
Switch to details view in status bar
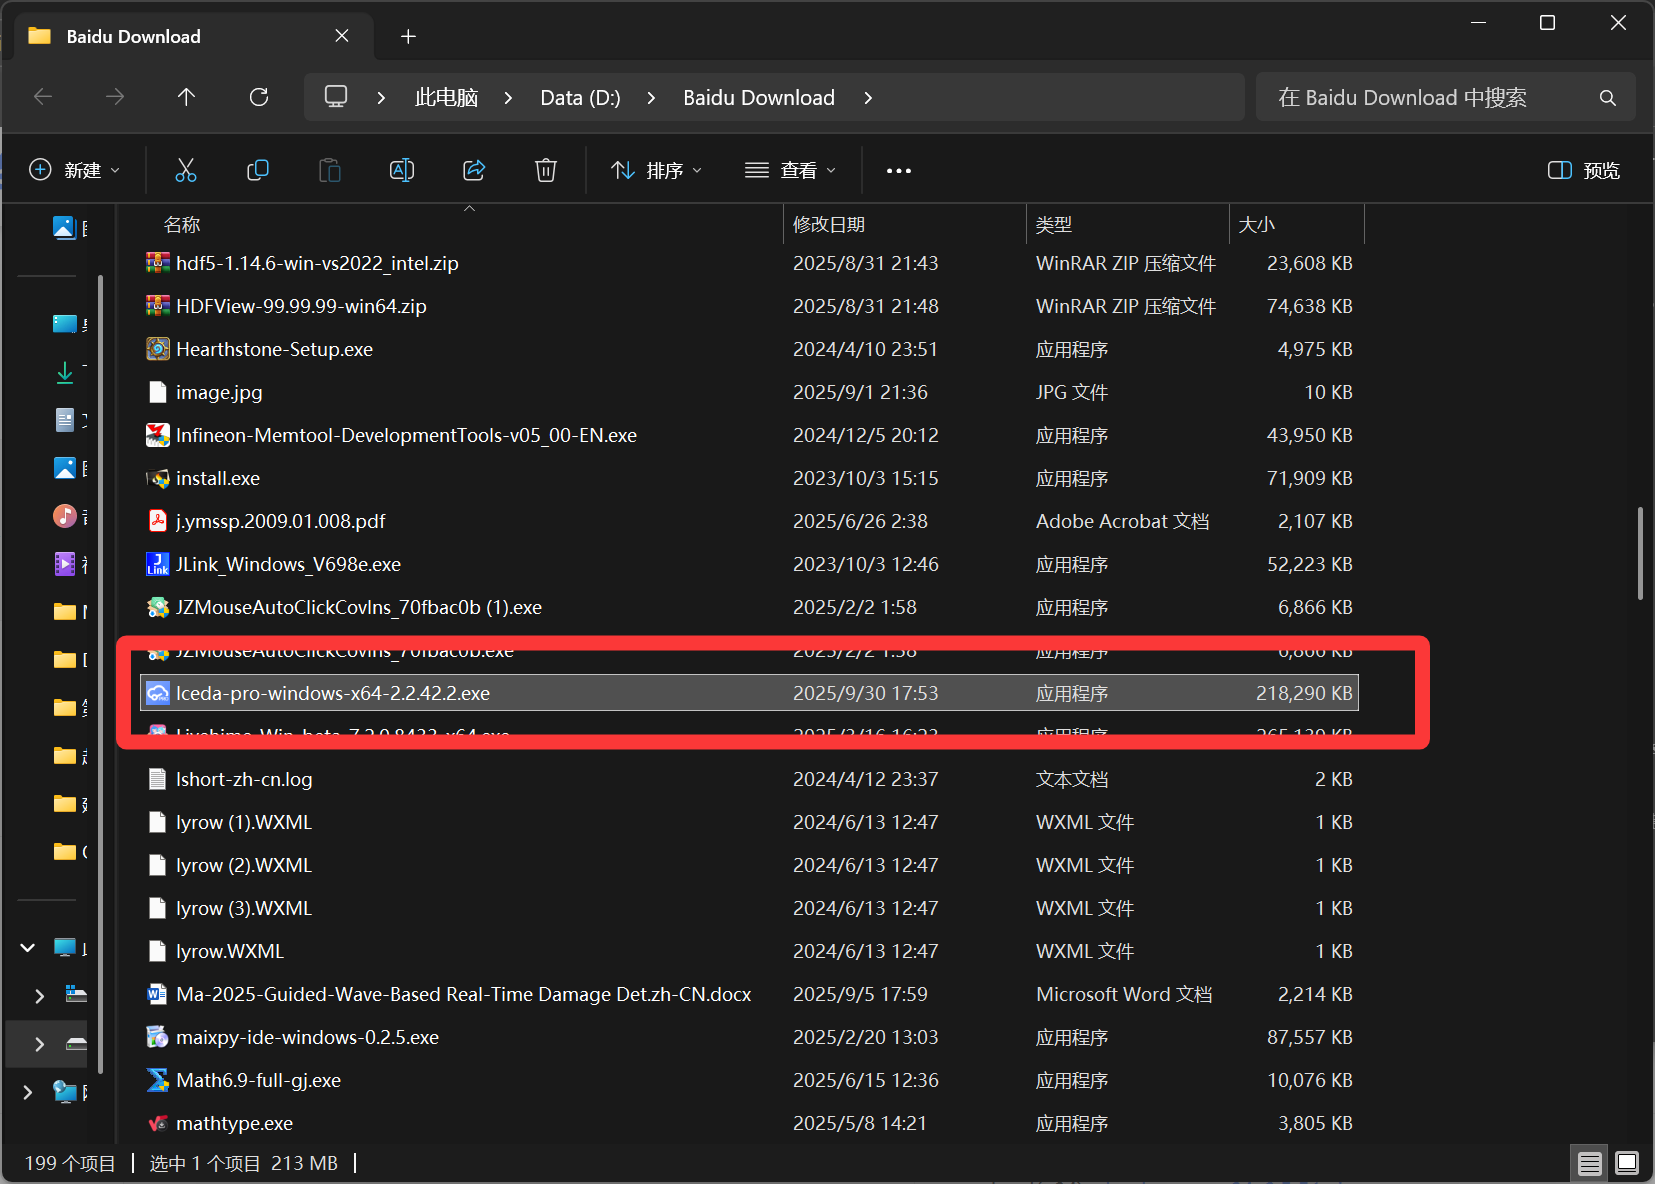coord(1590,1163)
